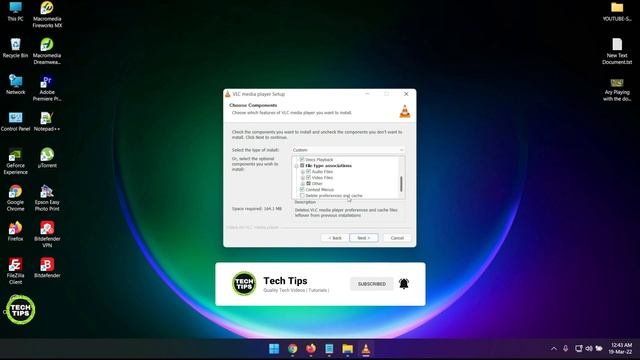Screen dimensions: 640x360
Task: Open Google Chrome desktop shortcut
Action: coord(16,198)
